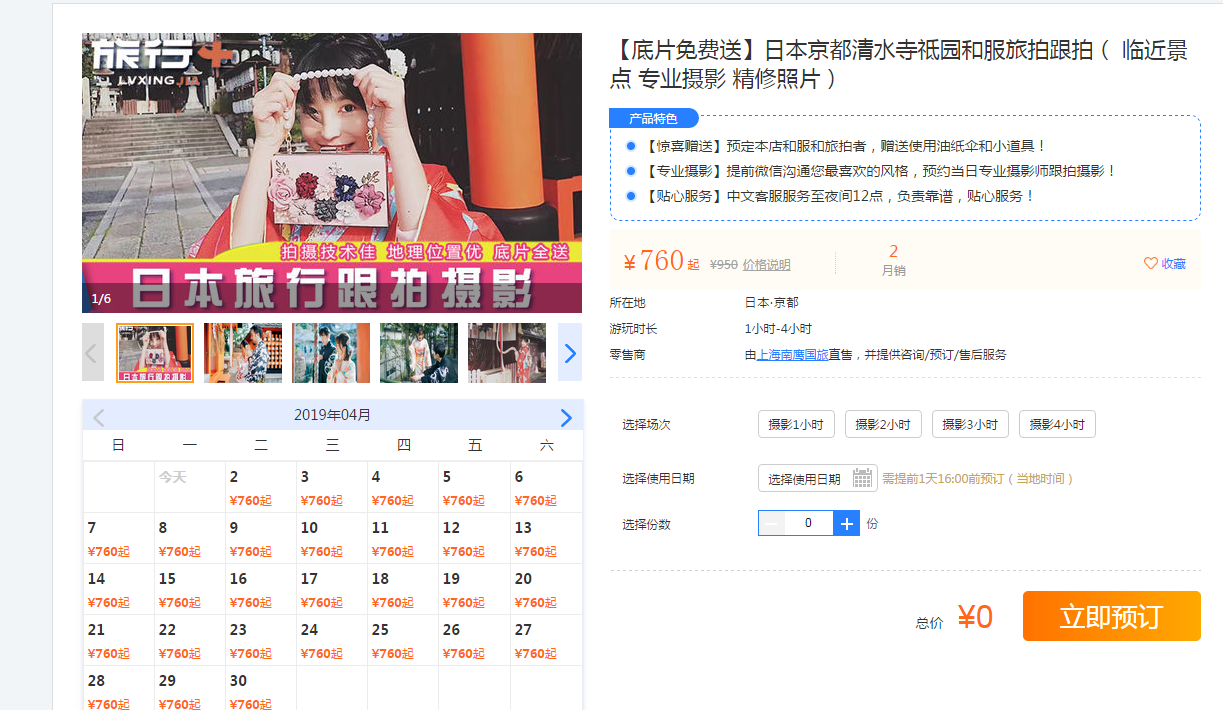
Task: Show previous thumbnails with left arrow
Action: (x=92, y=353)
